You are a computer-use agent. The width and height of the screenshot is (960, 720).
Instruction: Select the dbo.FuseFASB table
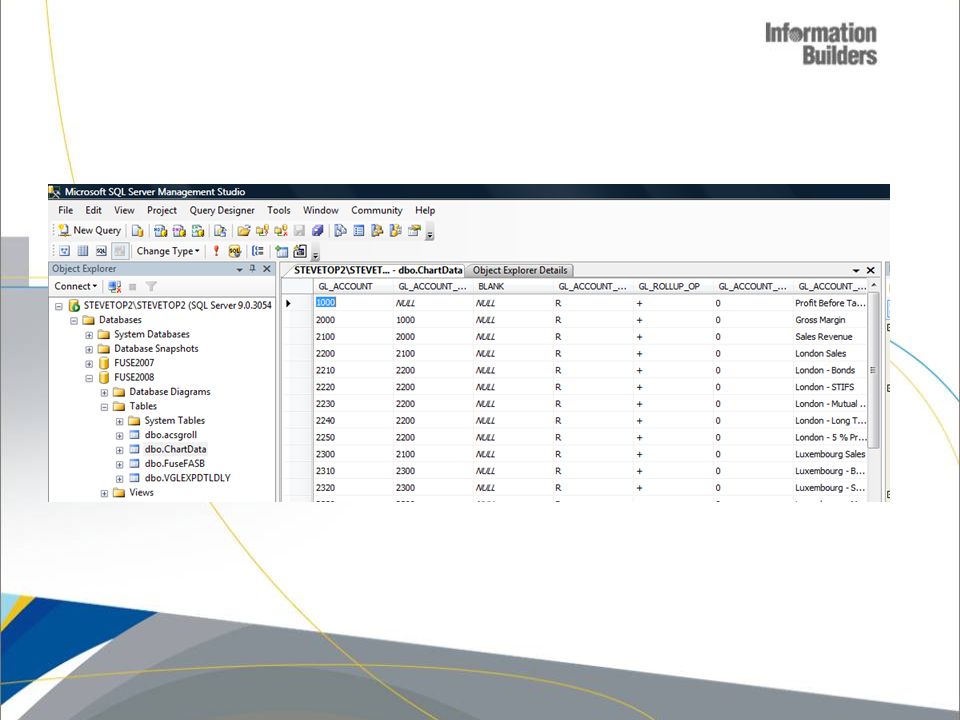click(x=174, y=463)
